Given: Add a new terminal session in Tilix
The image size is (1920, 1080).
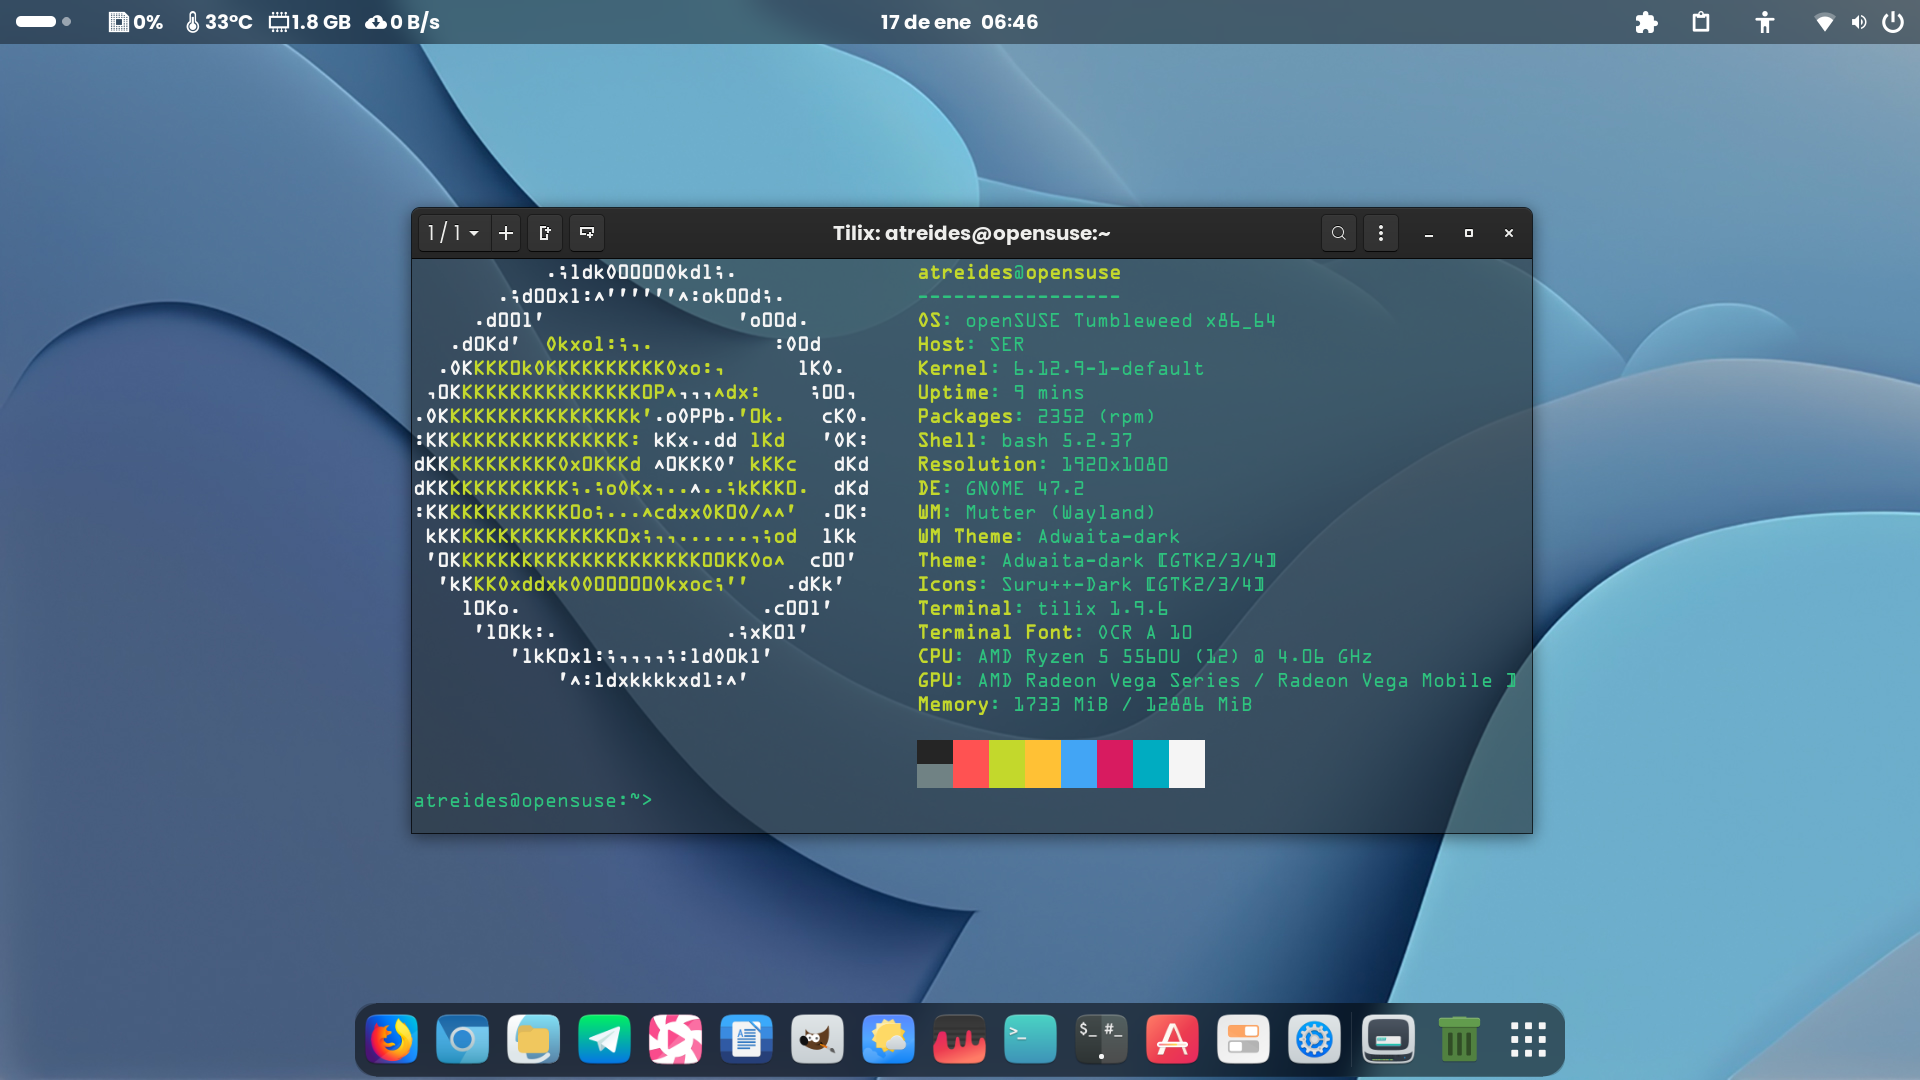Looking at the screenshot, I should (506, 233).
